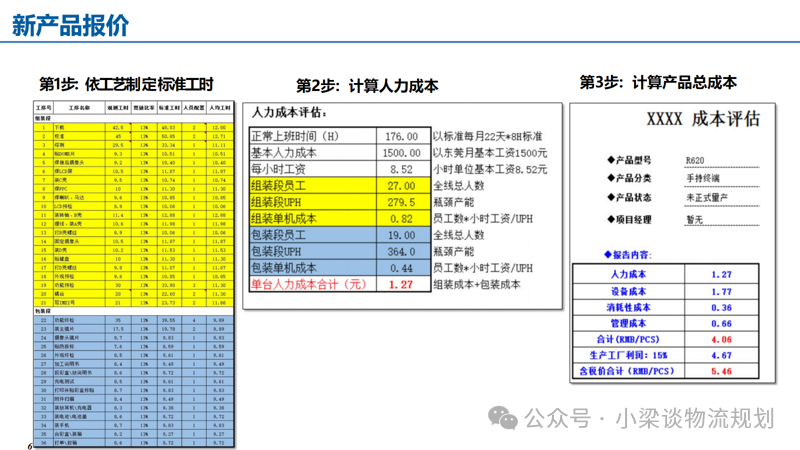The width and height of the screenshot is (800, 450).
Task: Click the 279.5 assembly UPH value
Action: (401, 202)
